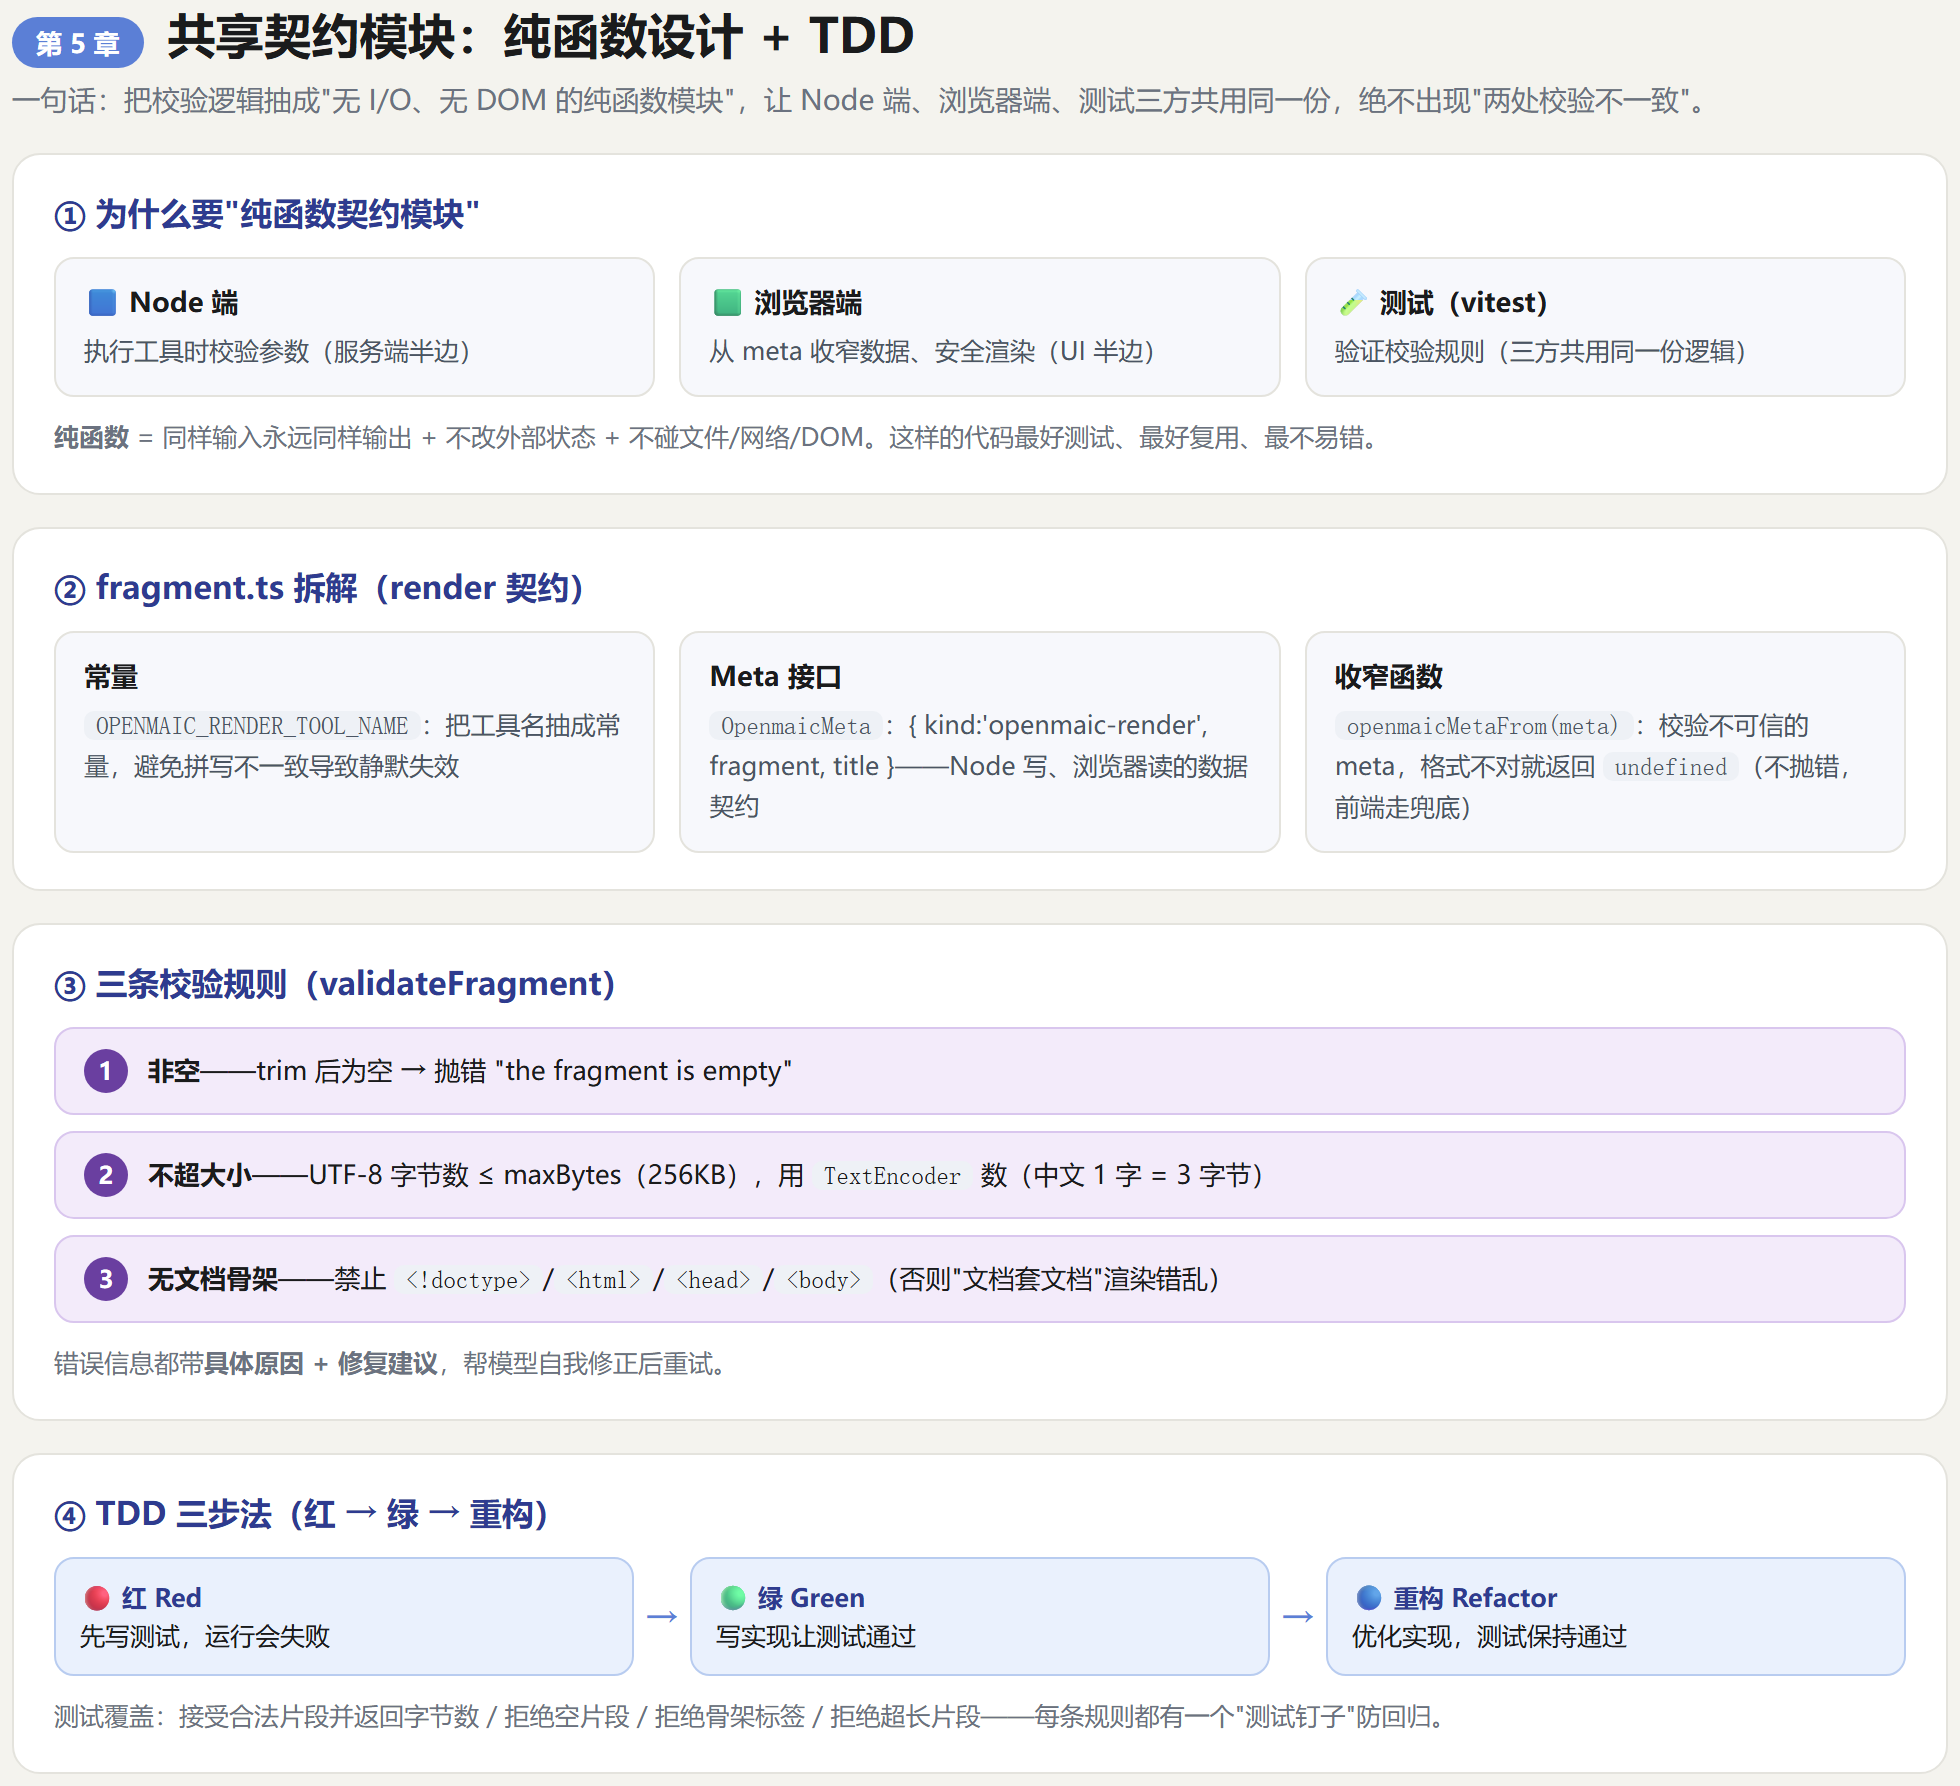Click the page title 共享契约模块
Image resolution: width=1960 pixels, height=1786 pixels.
click(541, 37)
